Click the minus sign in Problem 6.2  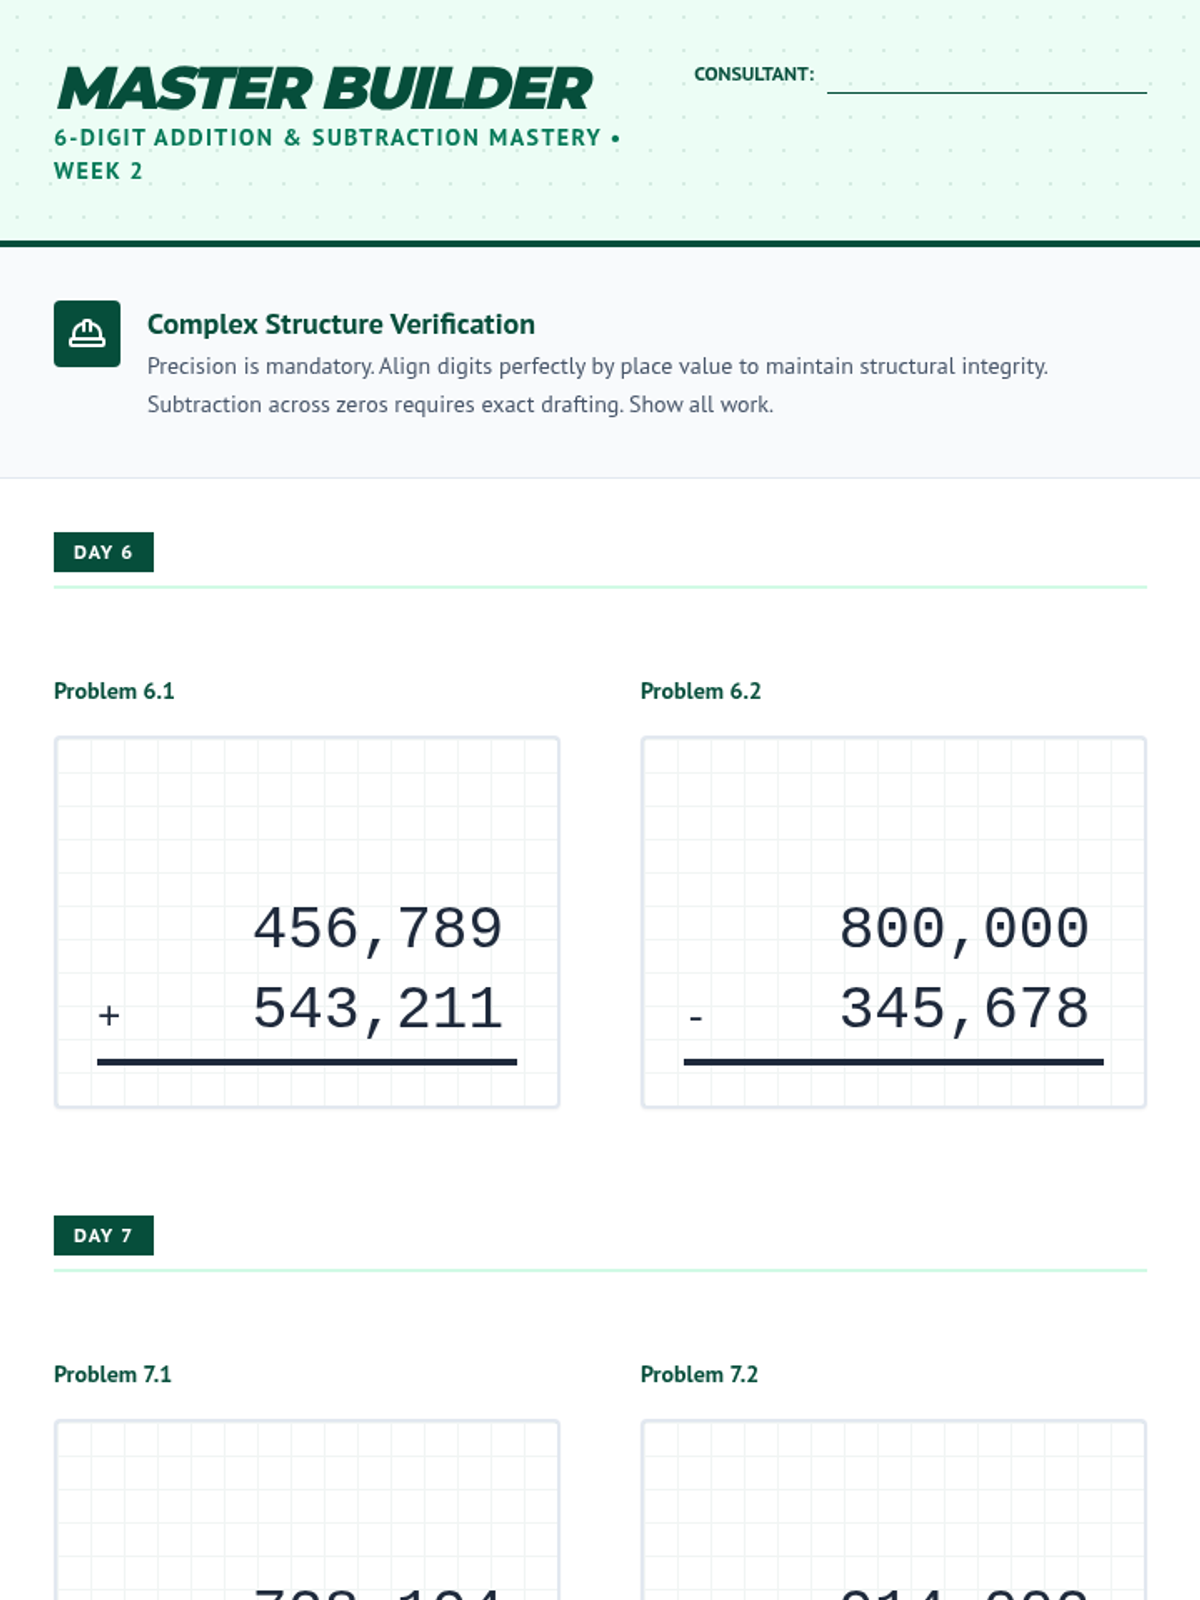(696, 1018)
